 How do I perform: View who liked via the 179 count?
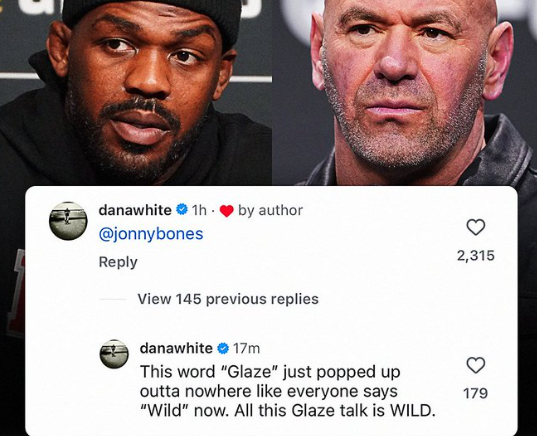pos(475,394)
